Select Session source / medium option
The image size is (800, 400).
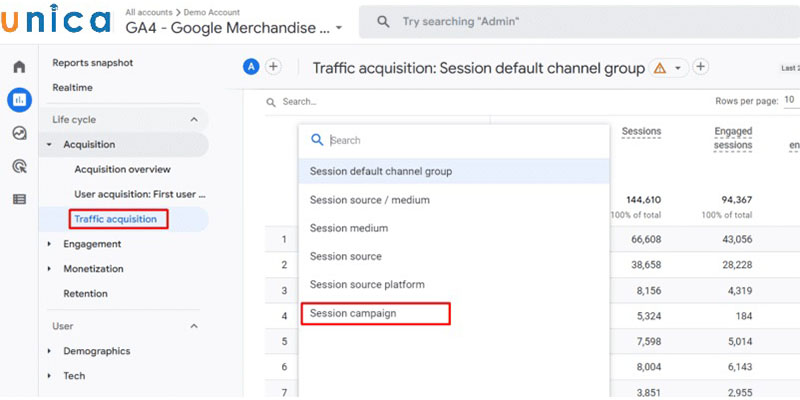(x=369, y=200)
